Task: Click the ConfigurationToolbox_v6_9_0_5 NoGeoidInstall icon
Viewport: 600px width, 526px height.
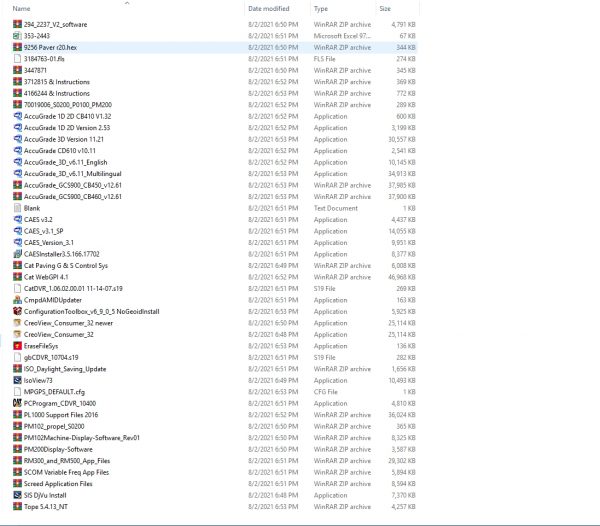Action: tap(17, 311)
